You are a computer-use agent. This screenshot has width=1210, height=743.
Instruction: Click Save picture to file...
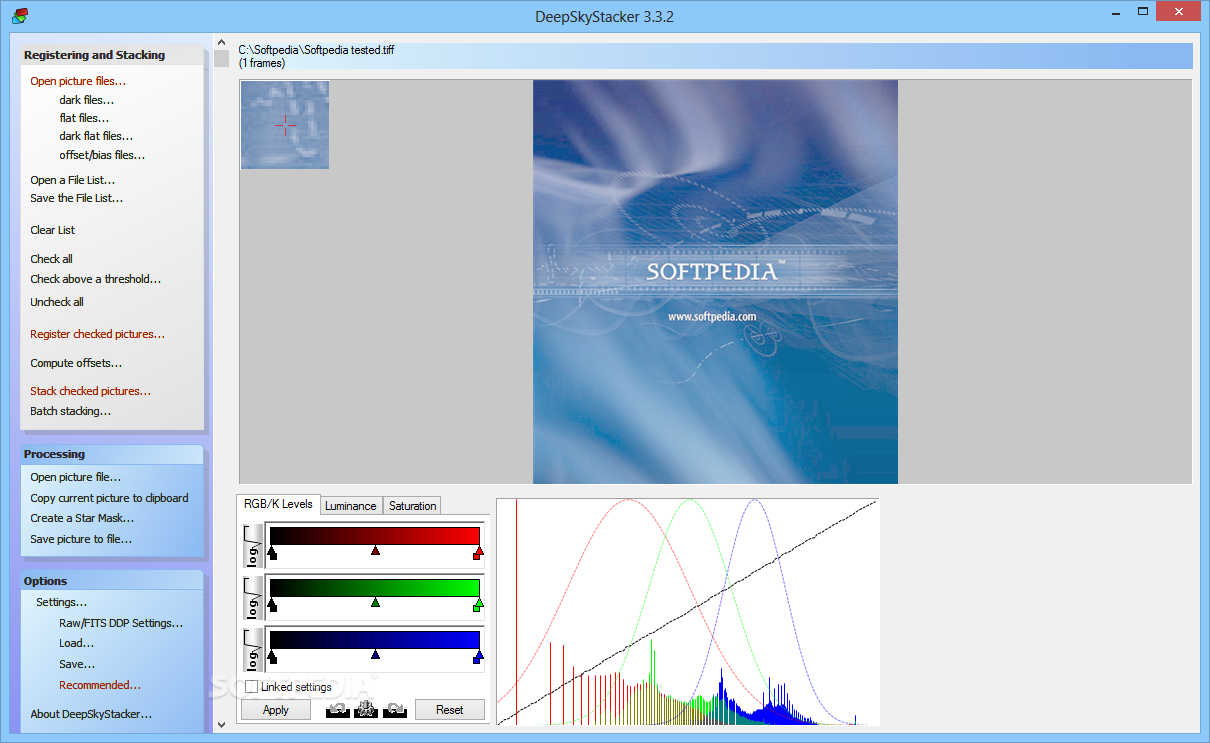(81, 539)
